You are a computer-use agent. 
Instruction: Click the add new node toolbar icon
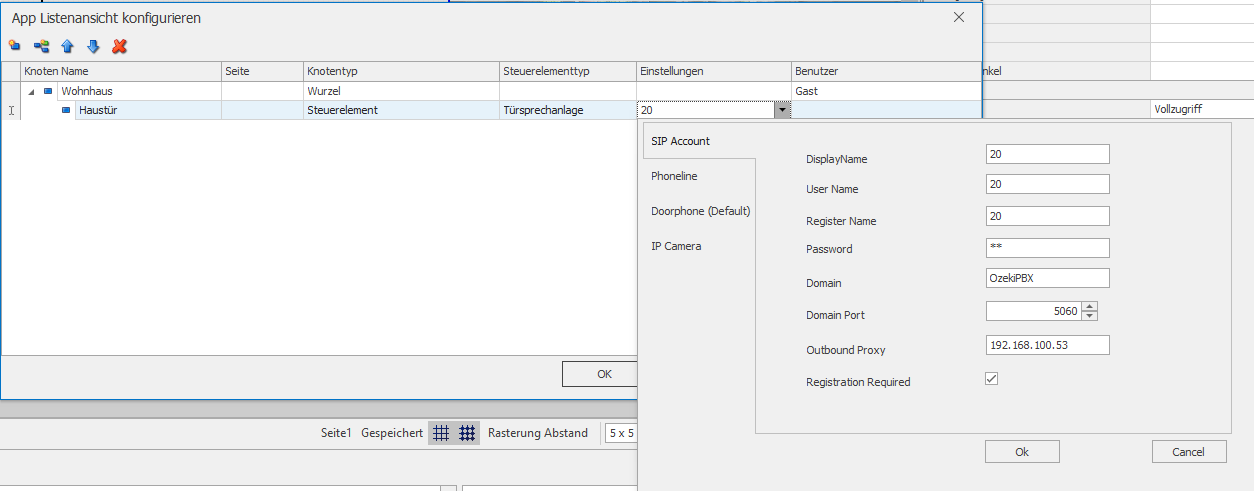pyautogui.click(x=14, y=46)
